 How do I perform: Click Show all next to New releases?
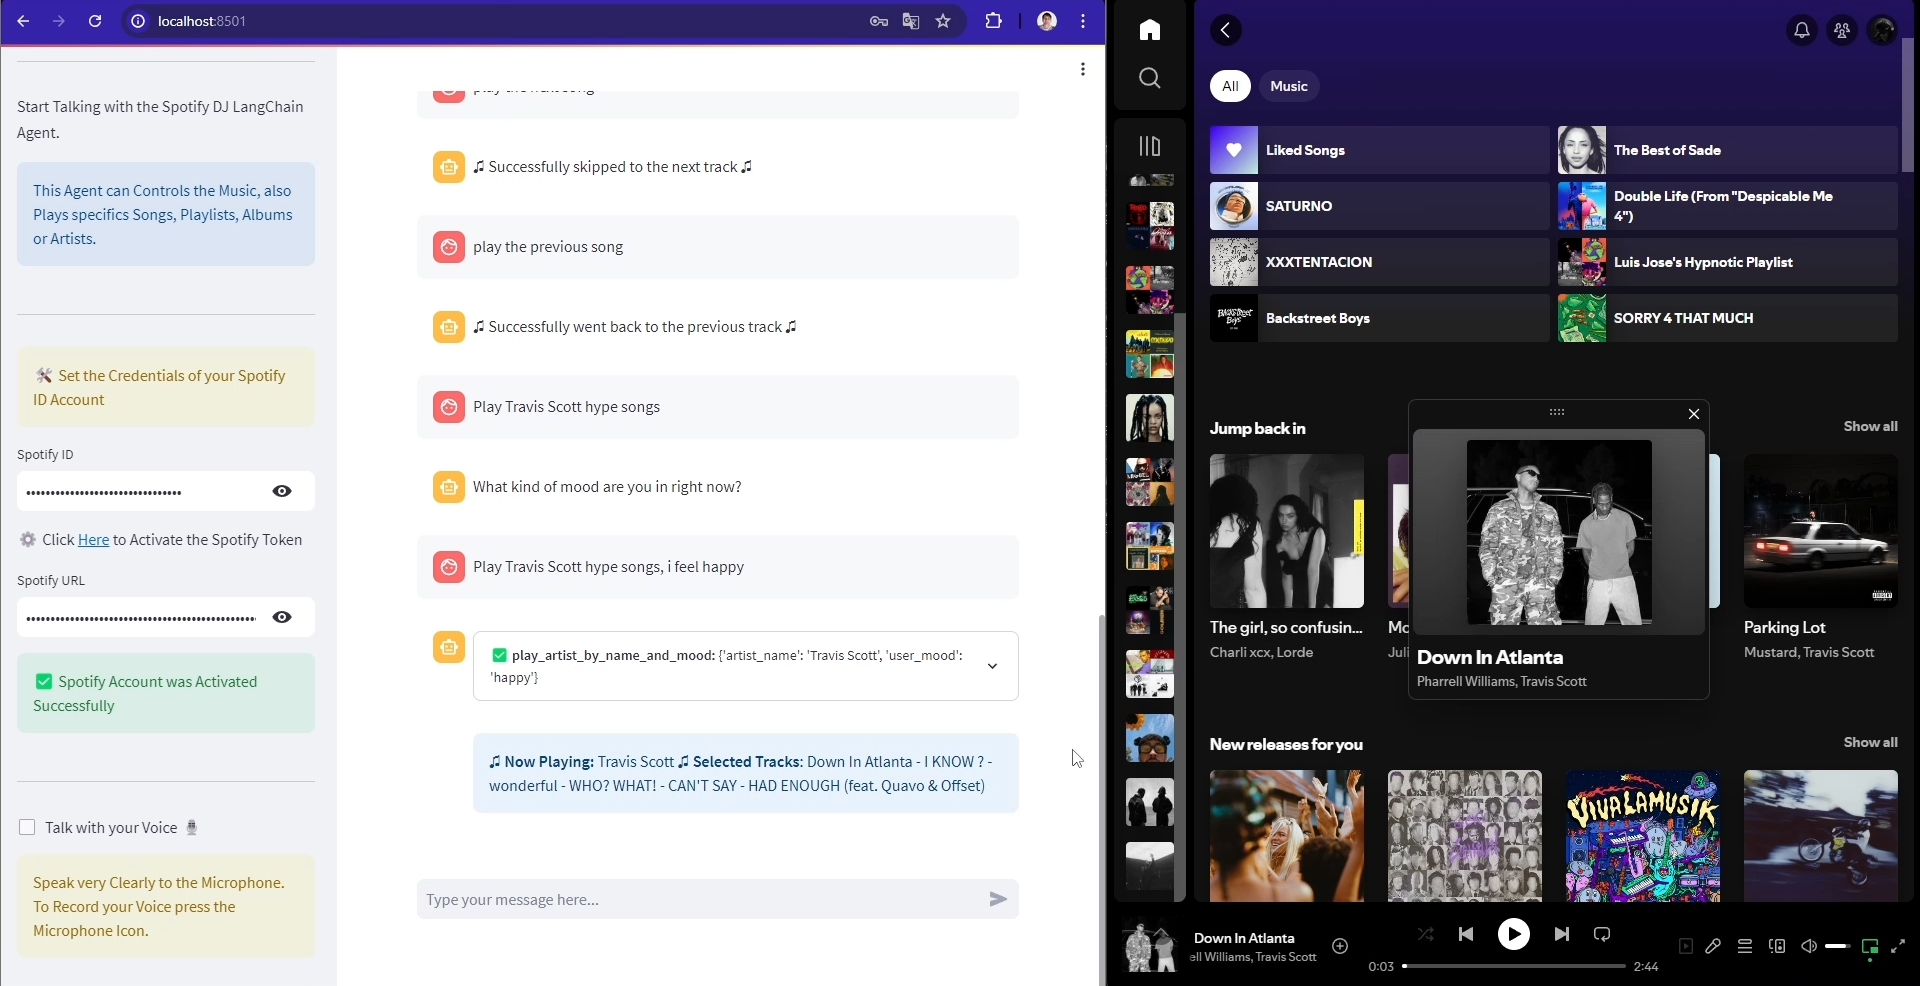(1870, 742)
